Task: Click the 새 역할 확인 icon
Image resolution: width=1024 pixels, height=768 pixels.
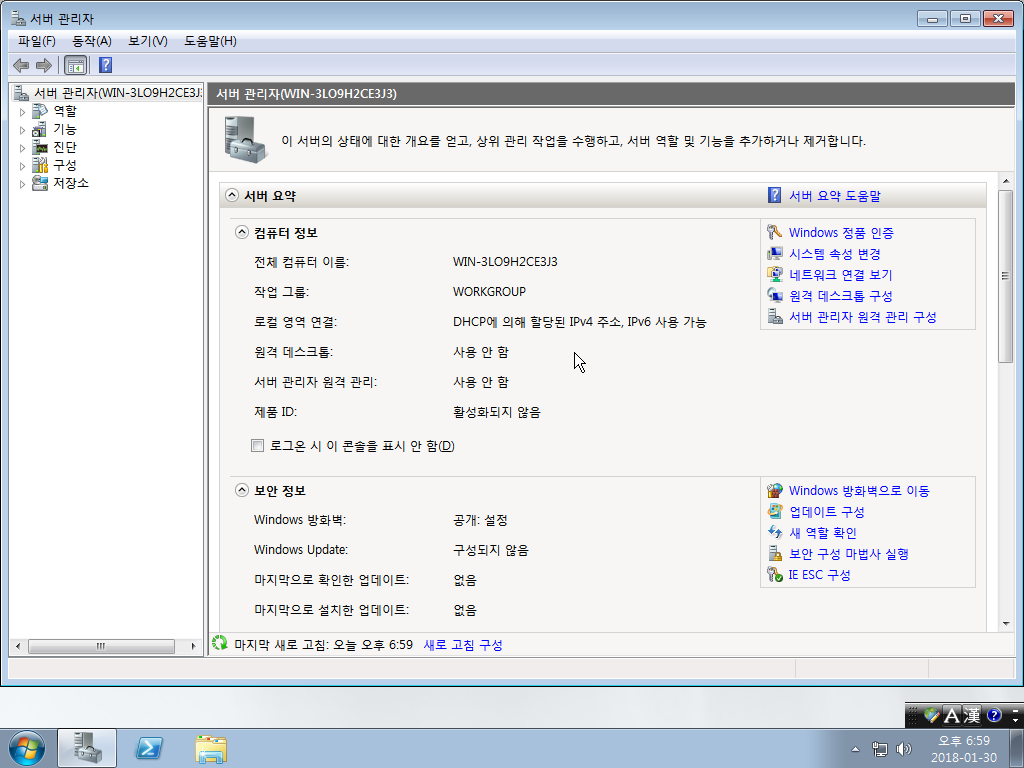Action: tap(775, 532)
